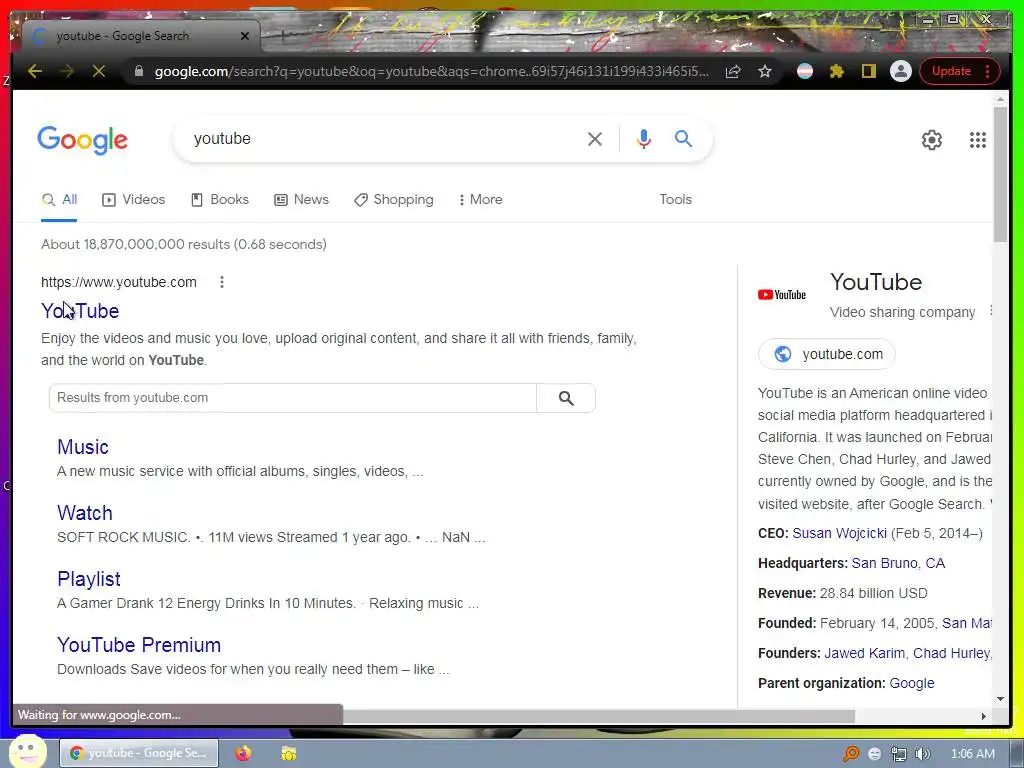Viewport: 1024px width, 768px height.
Task: Switch to the News tab
Action: tap(301, 200)
